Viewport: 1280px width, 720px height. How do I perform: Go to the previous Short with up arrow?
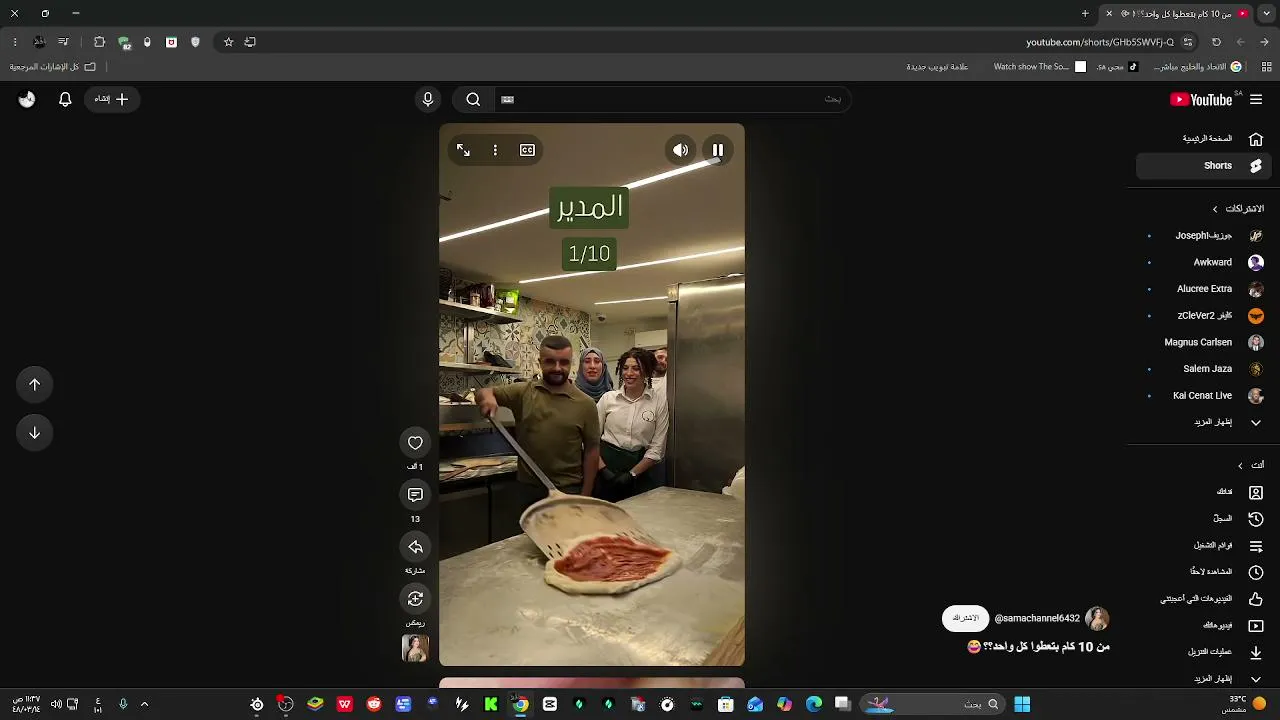point(34,385)
